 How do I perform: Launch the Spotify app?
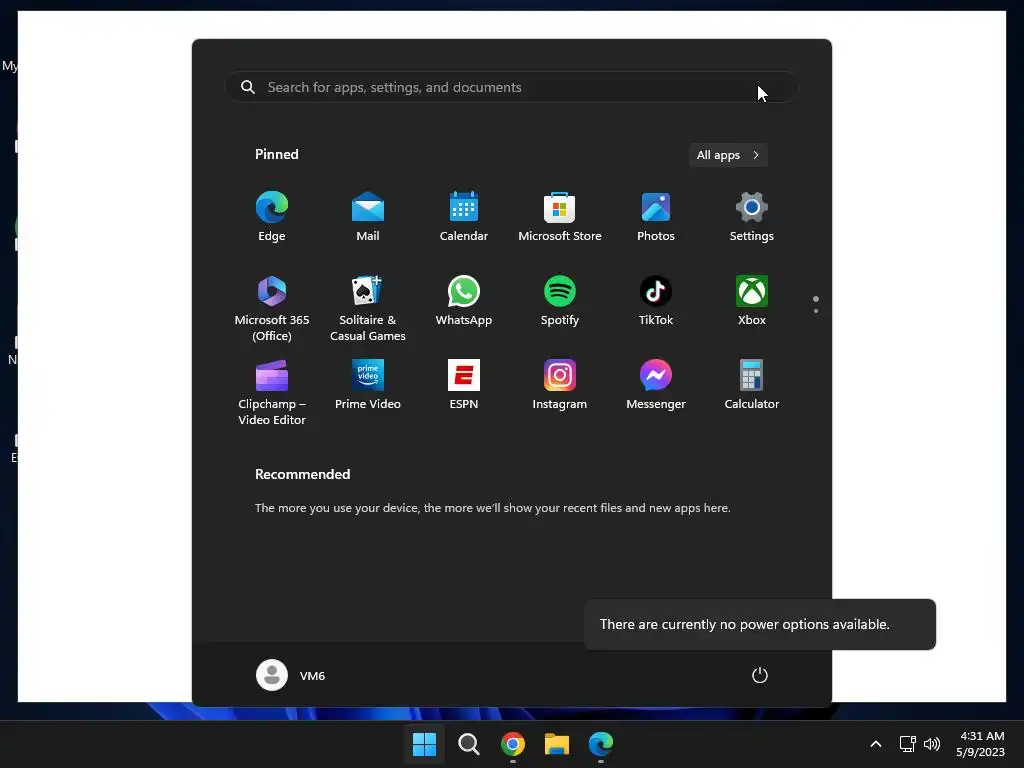[560, 301]
